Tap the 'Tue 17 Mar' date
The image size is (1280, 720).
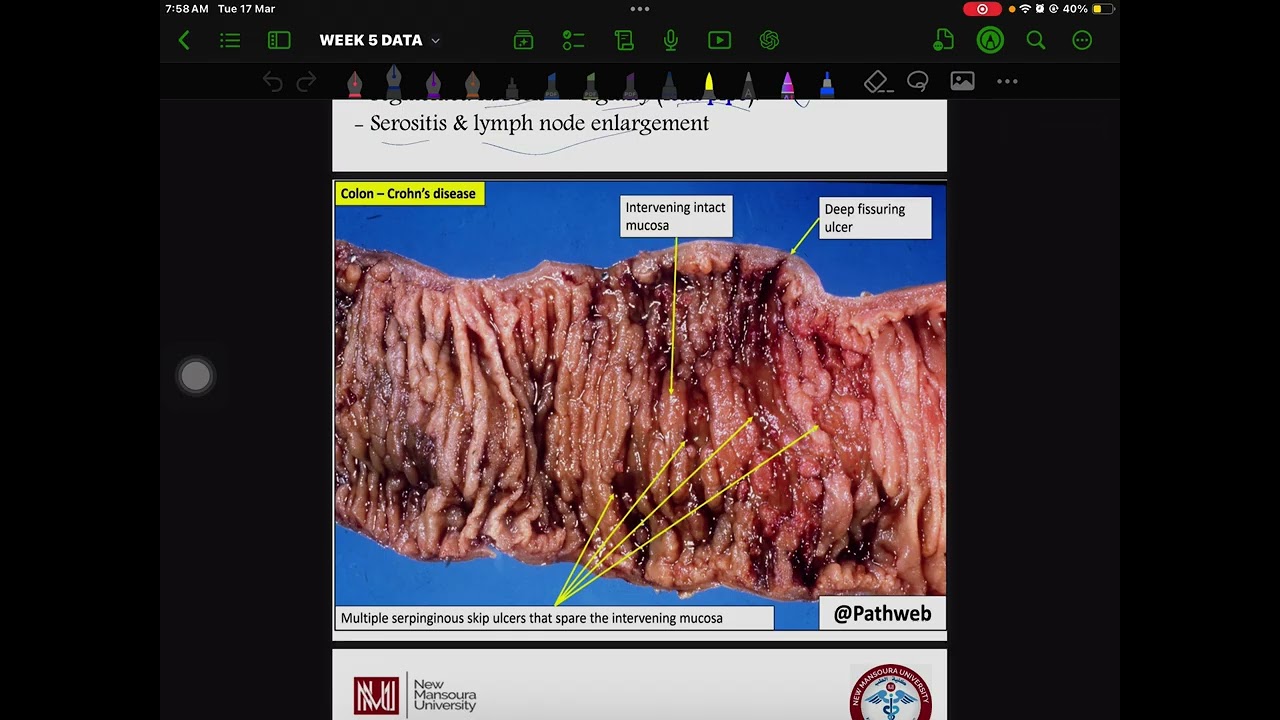246,9
